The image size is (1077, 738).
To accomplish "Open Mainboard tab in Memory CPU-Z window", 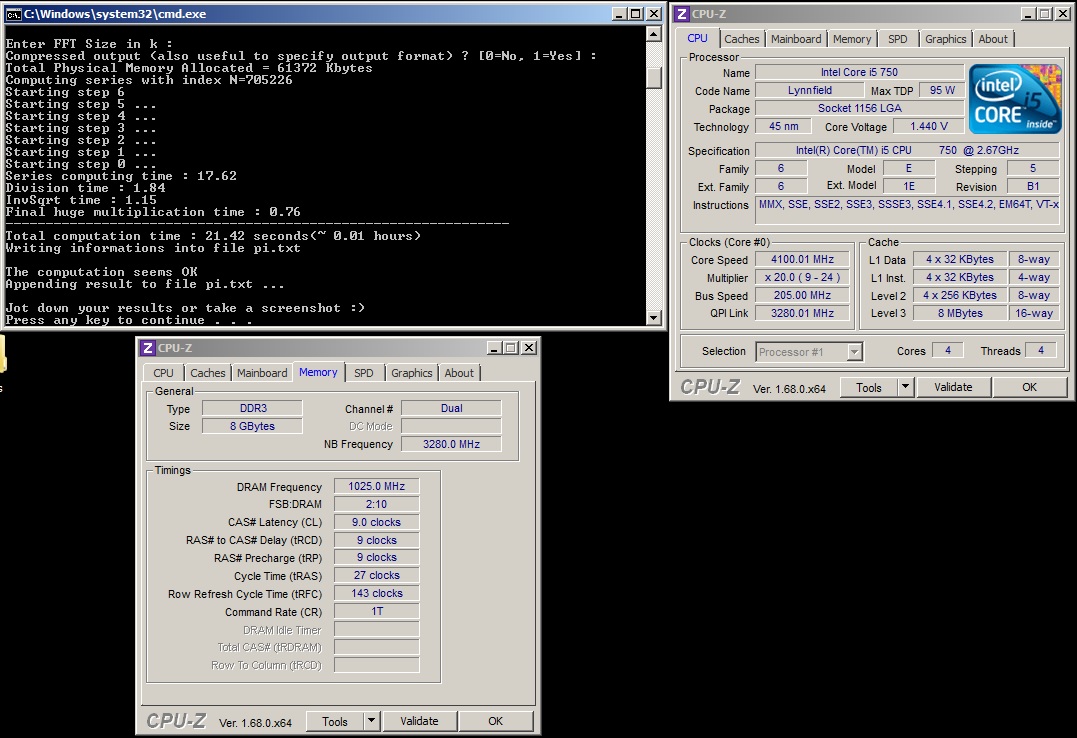I will (x=262, y=373).
